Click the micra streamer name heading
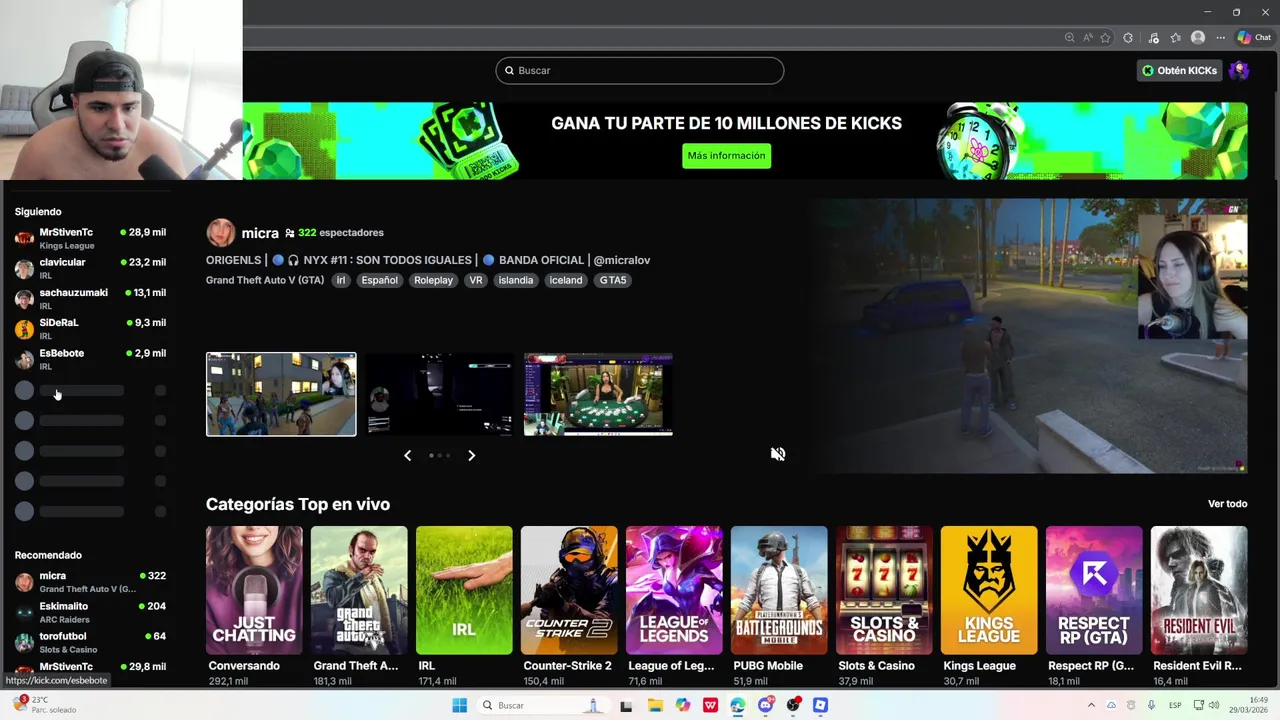The height and width of the screenshot is (720, 1280). [x=260, y=233]
